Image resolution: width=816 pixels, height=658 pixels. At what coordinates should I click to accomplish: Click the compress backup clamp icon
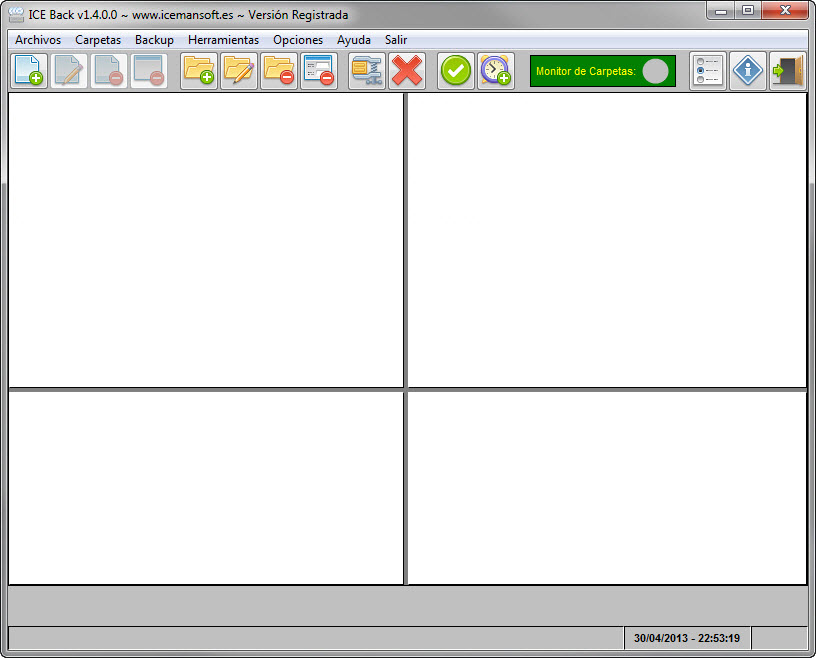[x=367, y=71]
